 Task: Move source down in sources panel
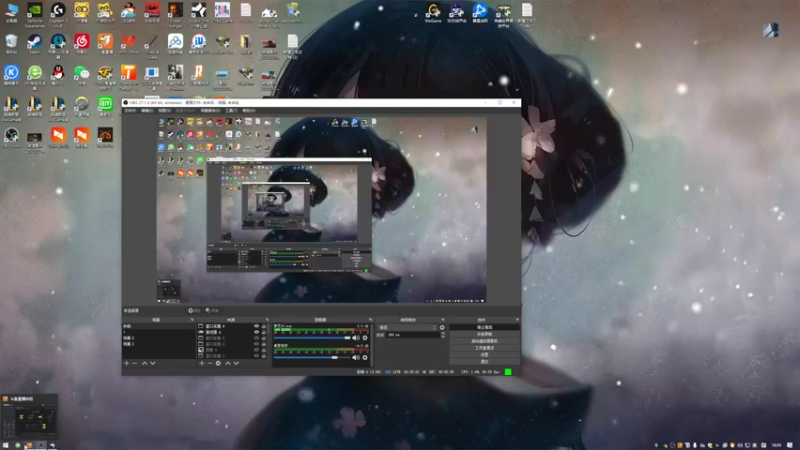coord(236,363)
